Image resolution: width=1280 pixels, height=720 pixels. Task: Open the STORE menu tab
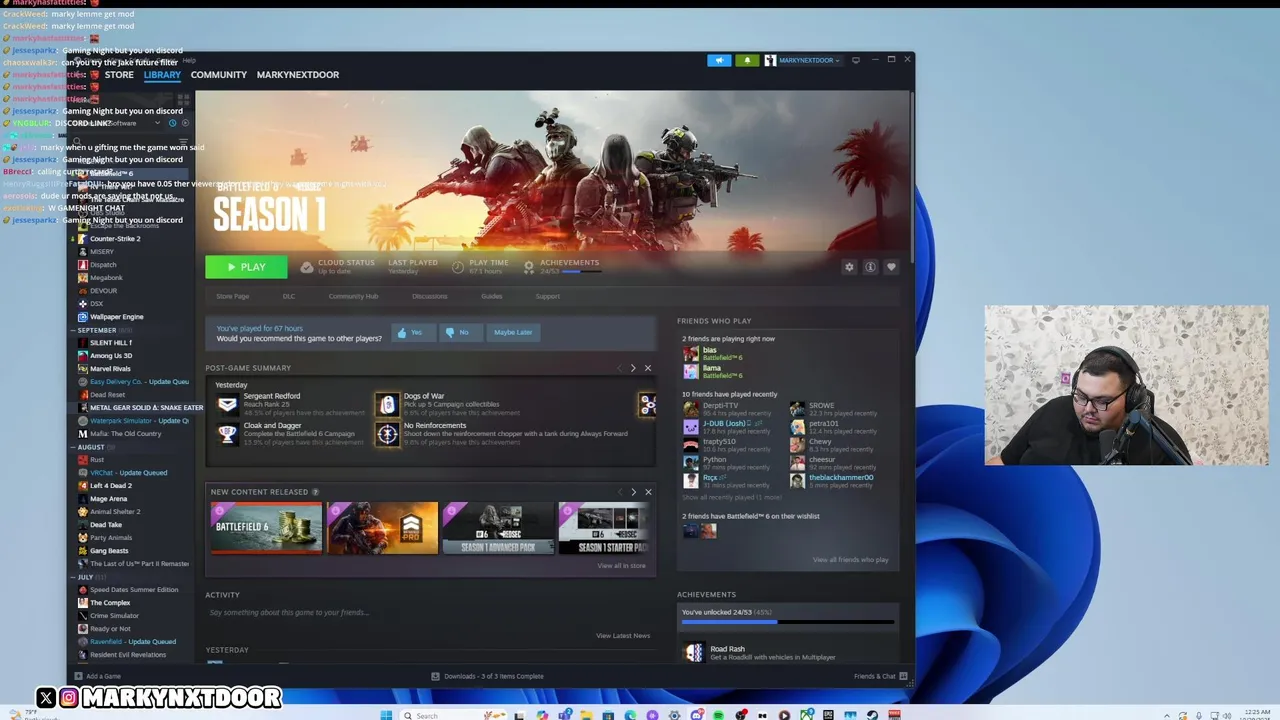[x=119, y=75]
